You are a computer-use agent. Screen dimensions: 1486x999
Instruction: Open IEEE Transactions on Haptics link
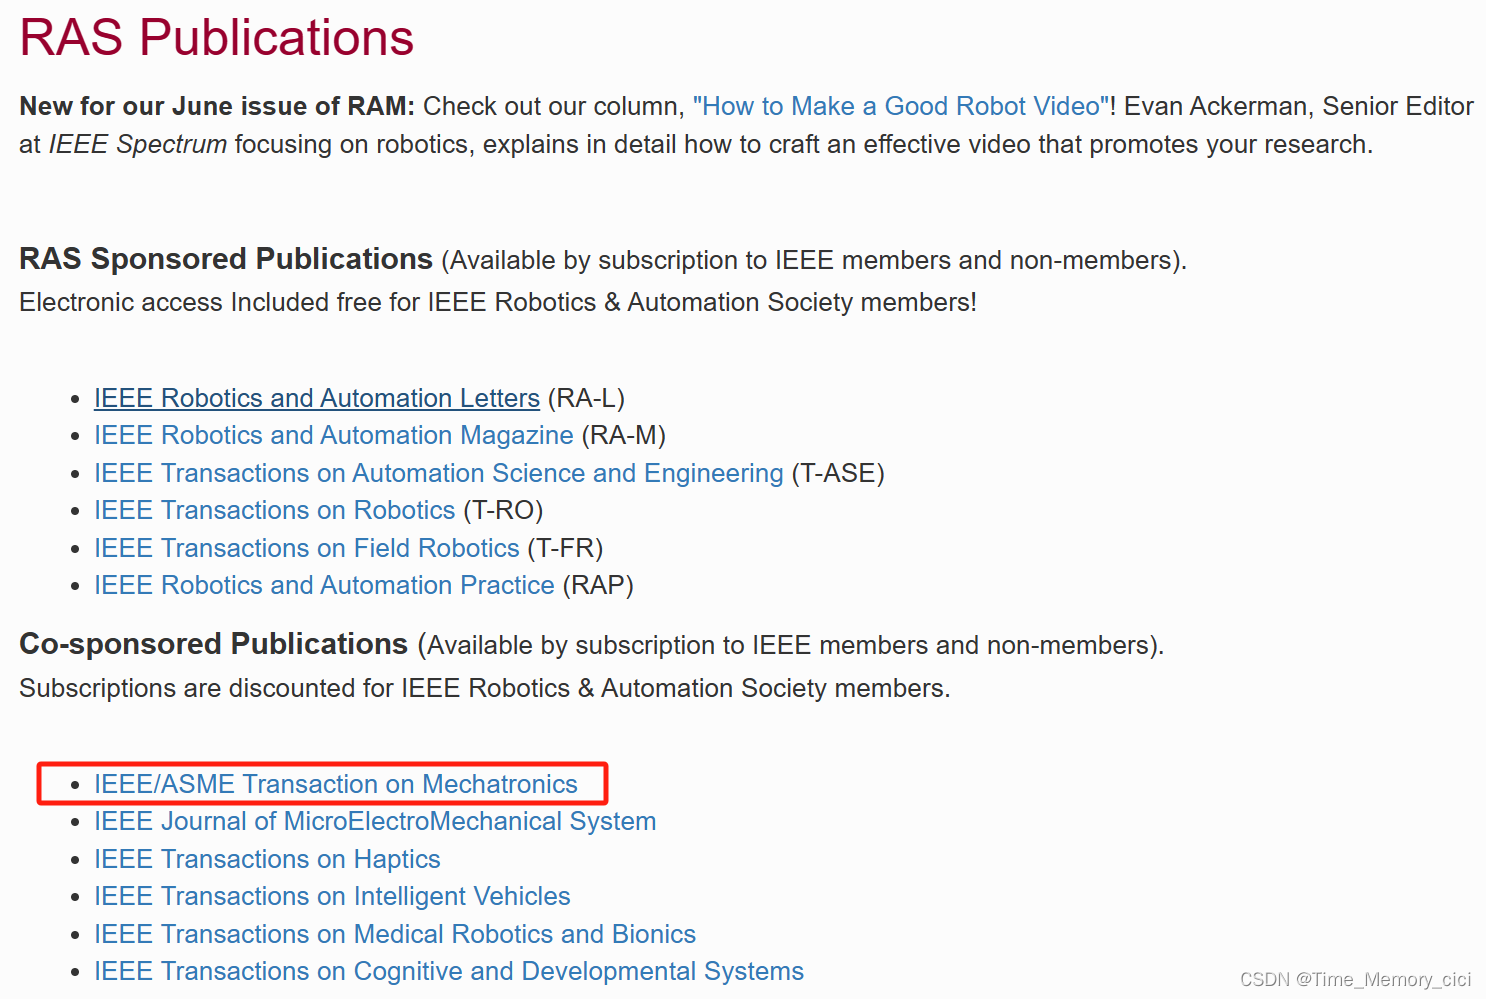point(267,859)
